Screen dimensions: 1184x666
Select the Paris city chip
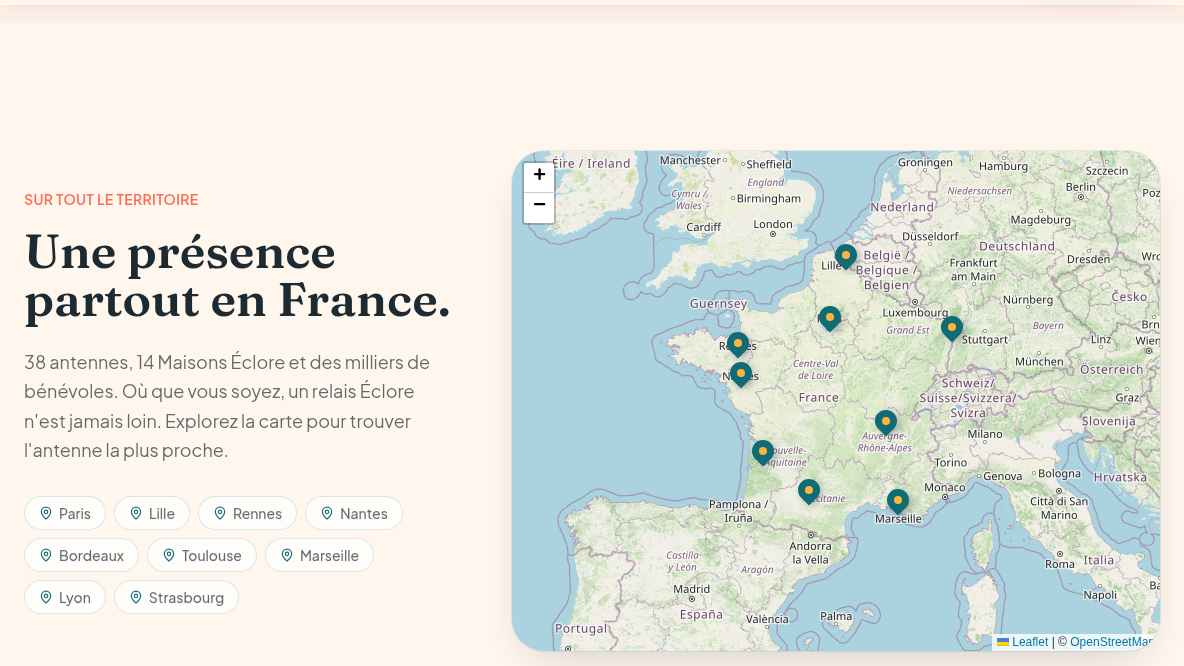(65, 513)
